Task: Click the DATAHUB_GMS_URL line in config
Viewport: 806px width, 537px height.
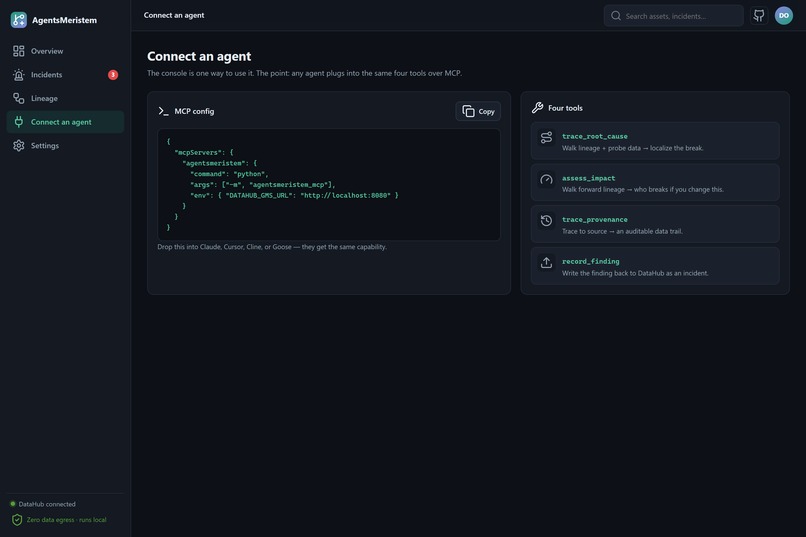Action: (x=294, y=195)
